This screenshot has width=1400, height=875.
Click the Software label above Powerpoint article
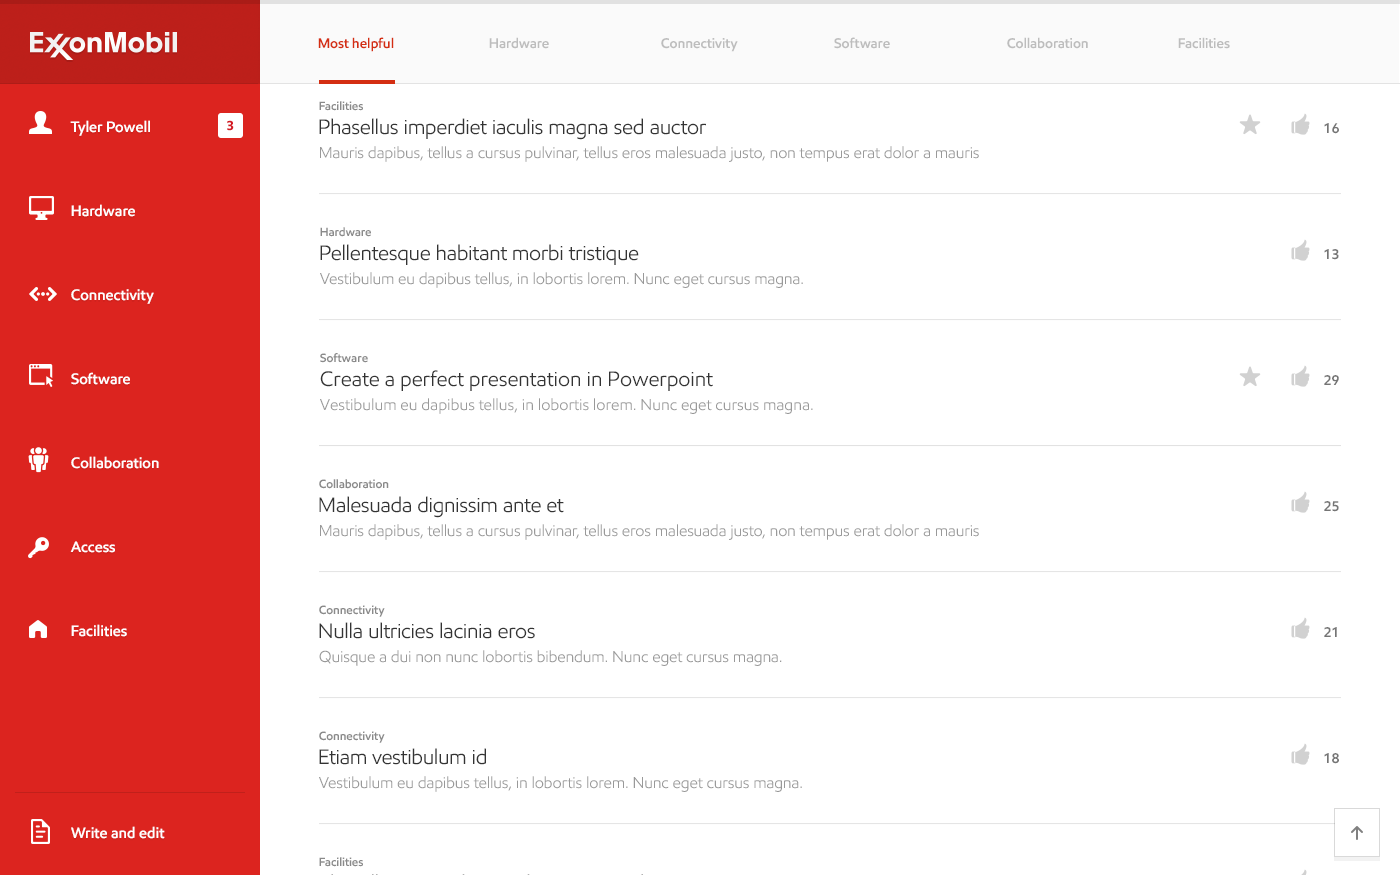(x=344, y=358)
